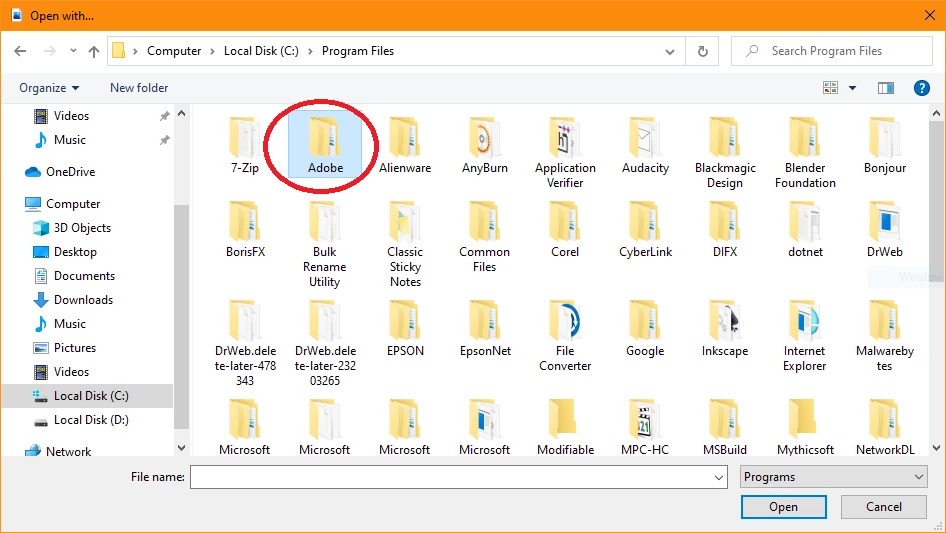Select the DIFX folder

[725, 230]
